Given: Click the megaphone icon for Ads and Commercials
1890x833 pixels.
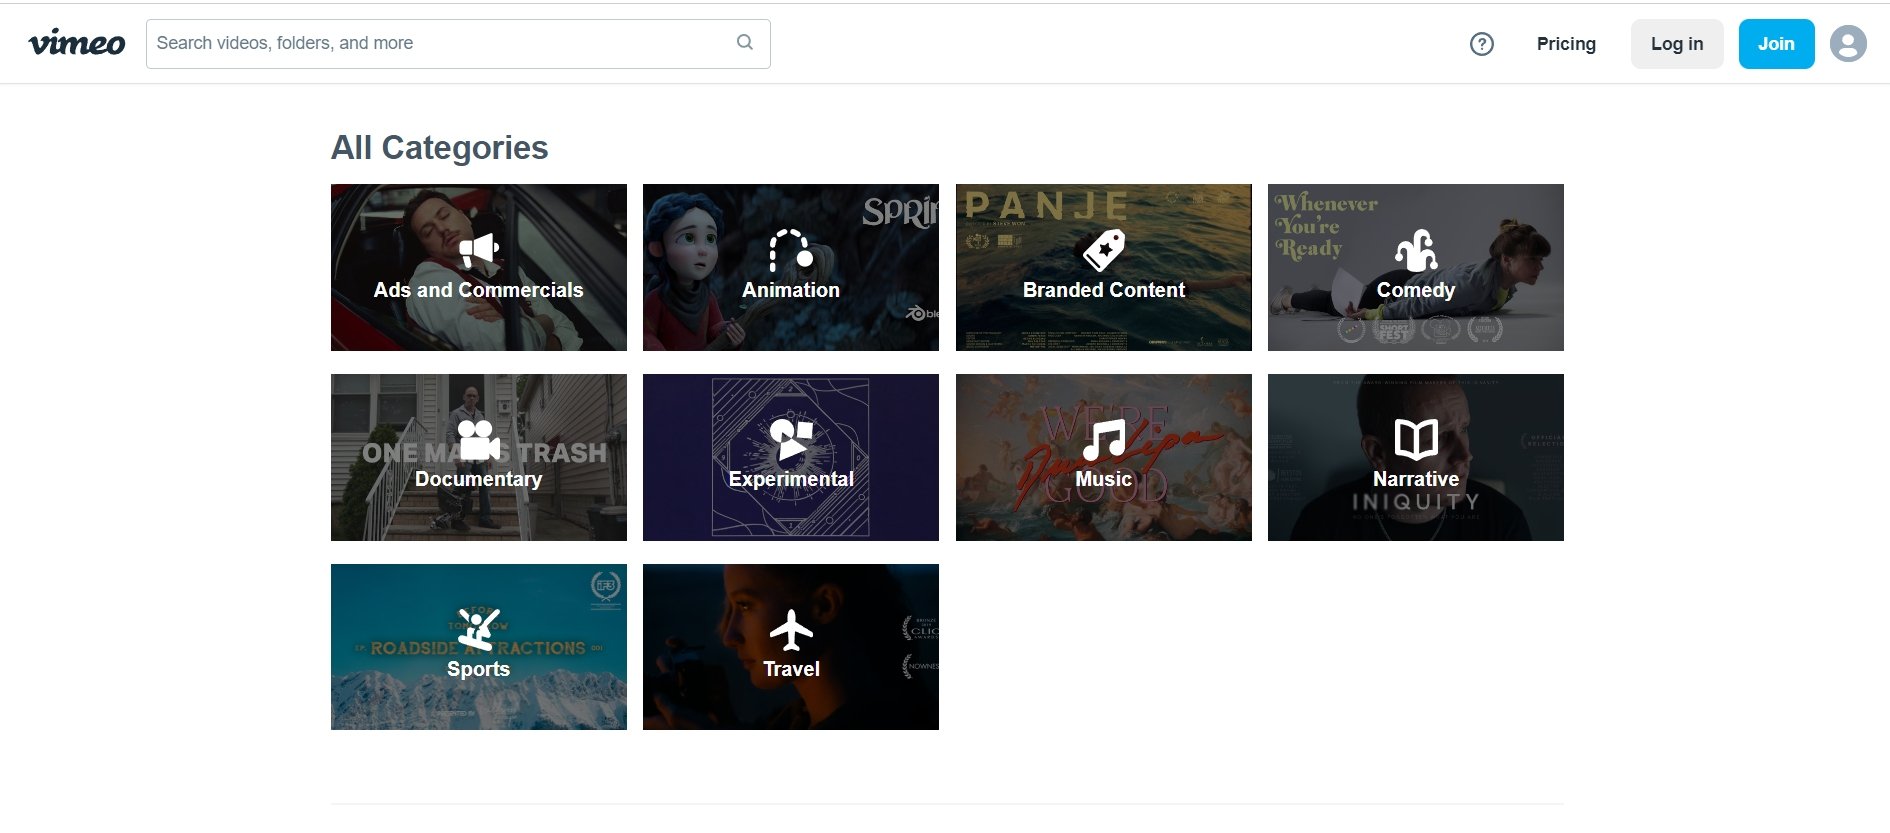Looking at the screenshot, I should 478,250.
